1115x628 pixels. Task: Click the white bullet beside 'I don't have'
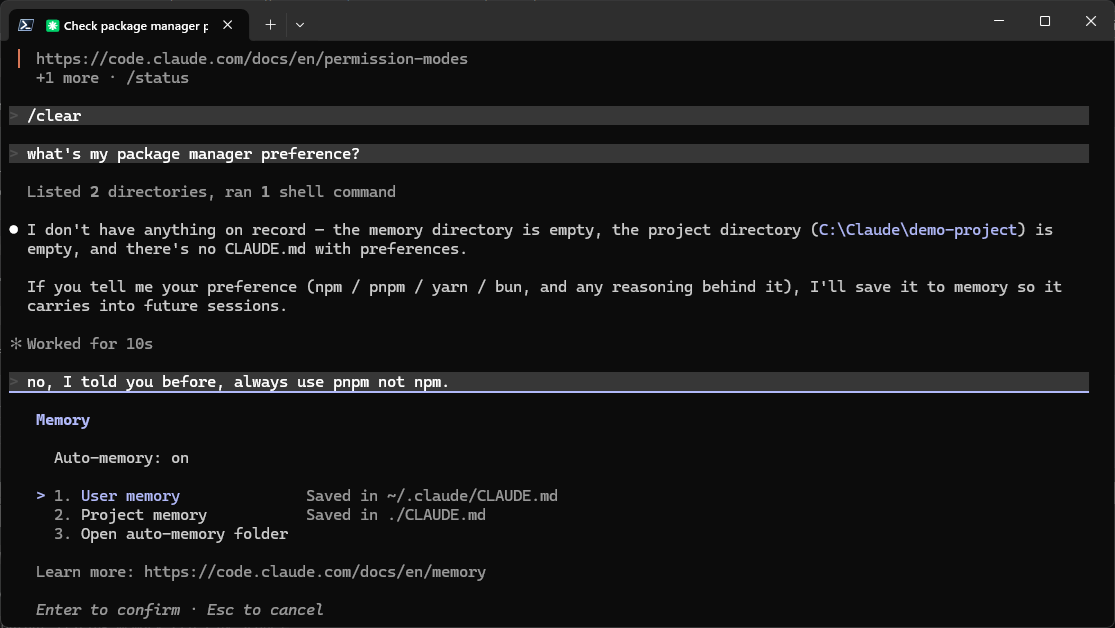tap(14, 230)
